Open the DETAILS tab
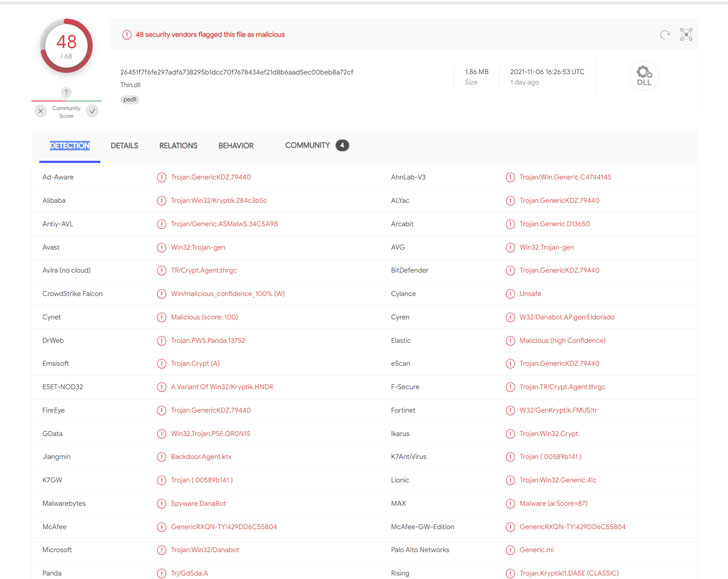Screen dimensions: 728x579 124,146
